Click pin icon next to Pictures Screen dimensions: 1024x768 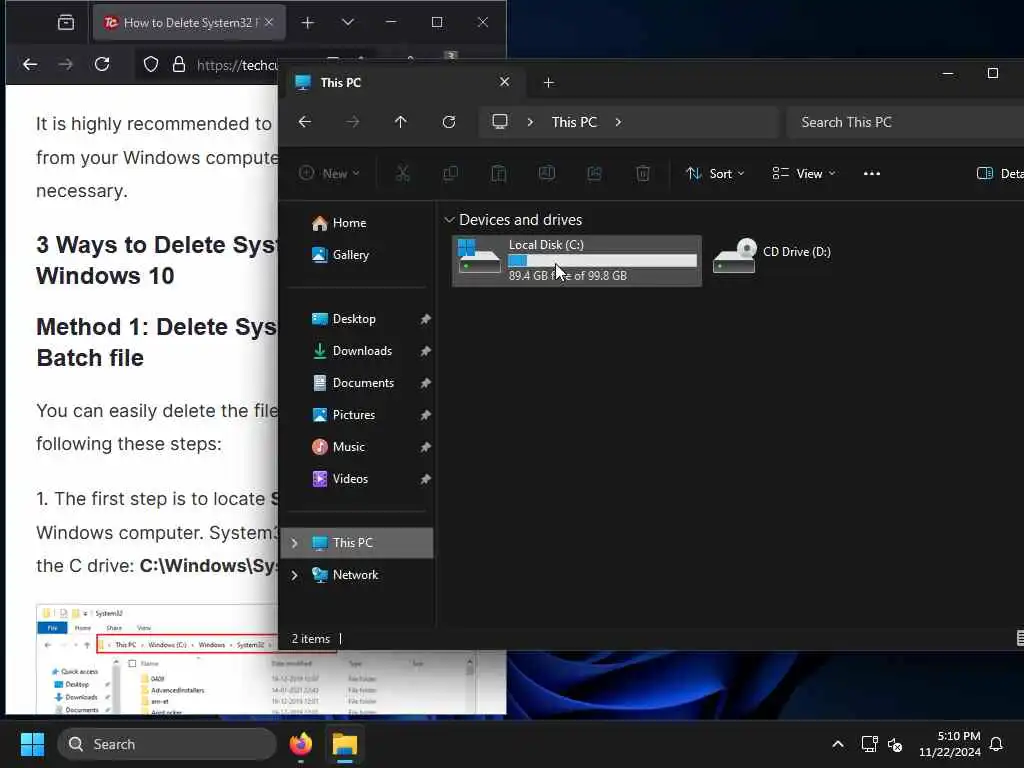(x=425, y=415)
